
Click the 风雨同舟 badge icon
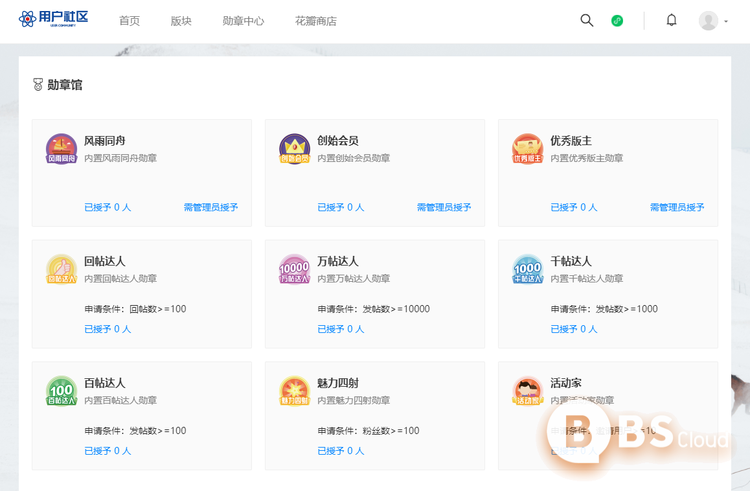click(61, 149)
